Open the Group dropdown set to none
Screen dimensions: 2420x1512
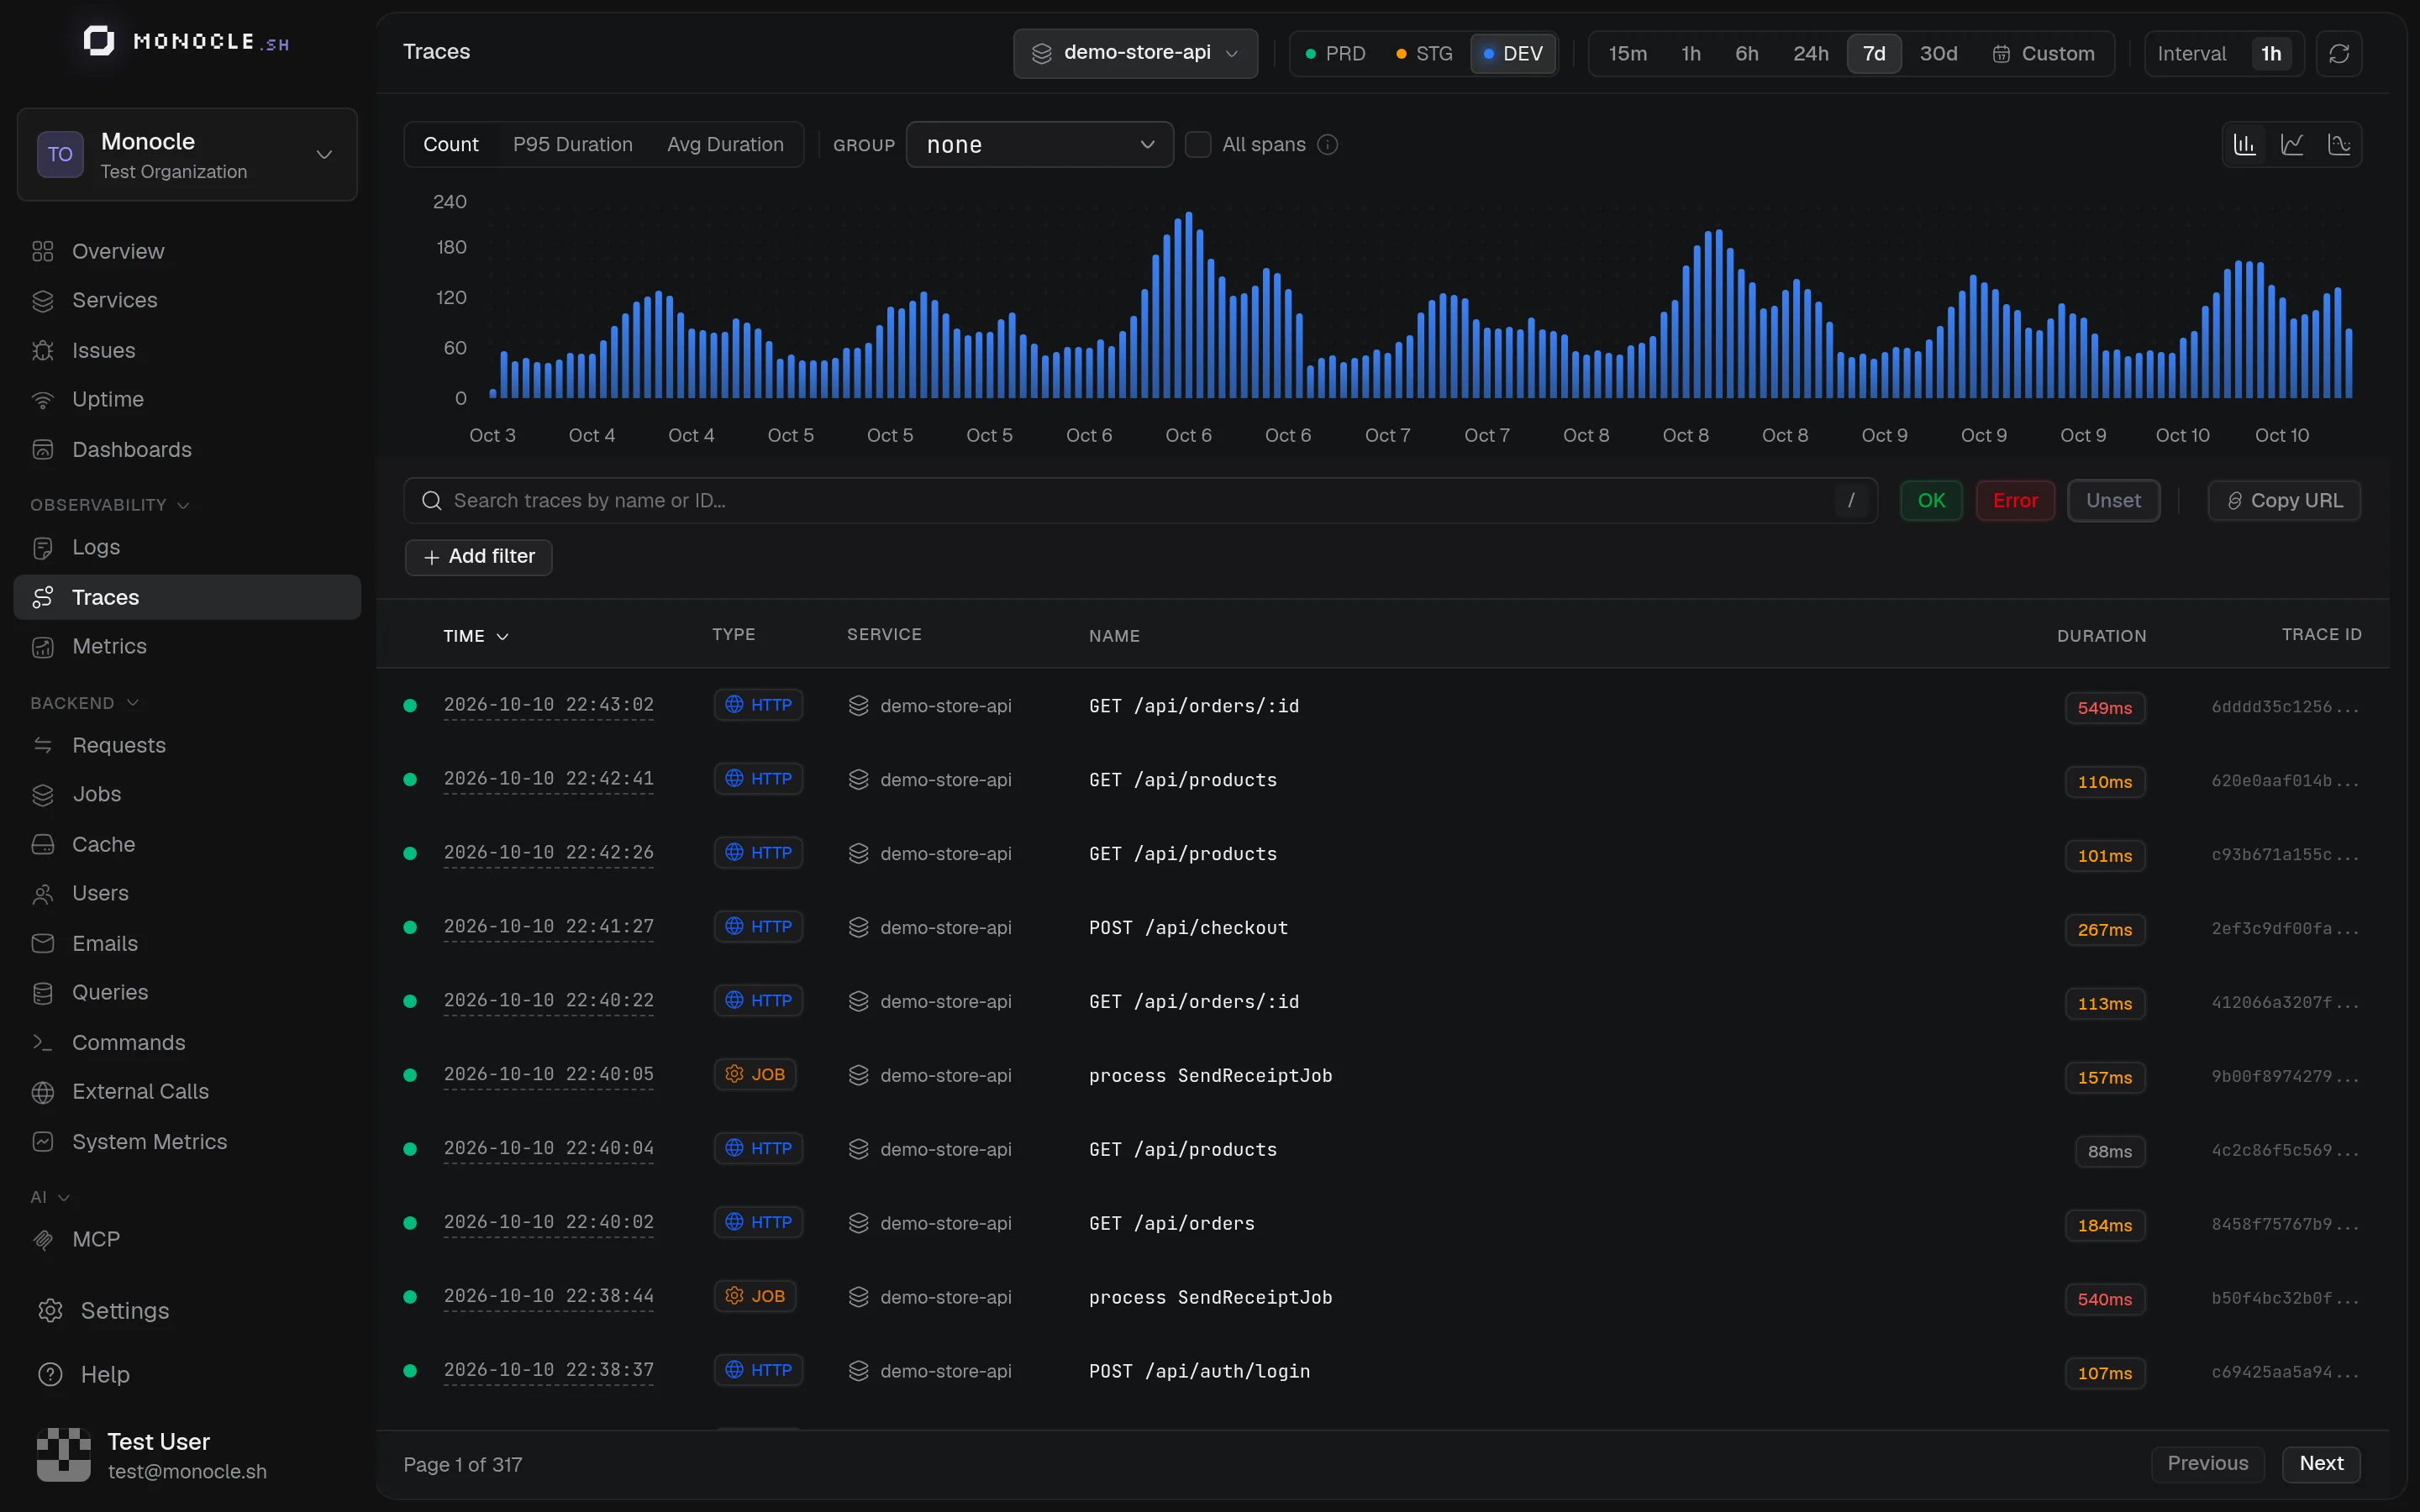point(1039,145)
